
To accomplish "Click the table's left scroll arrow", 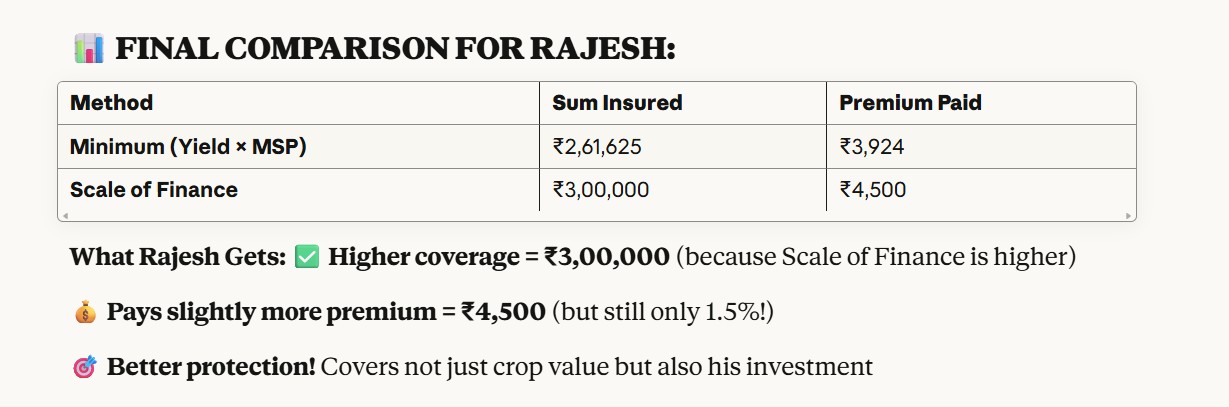I will point(64,216).
